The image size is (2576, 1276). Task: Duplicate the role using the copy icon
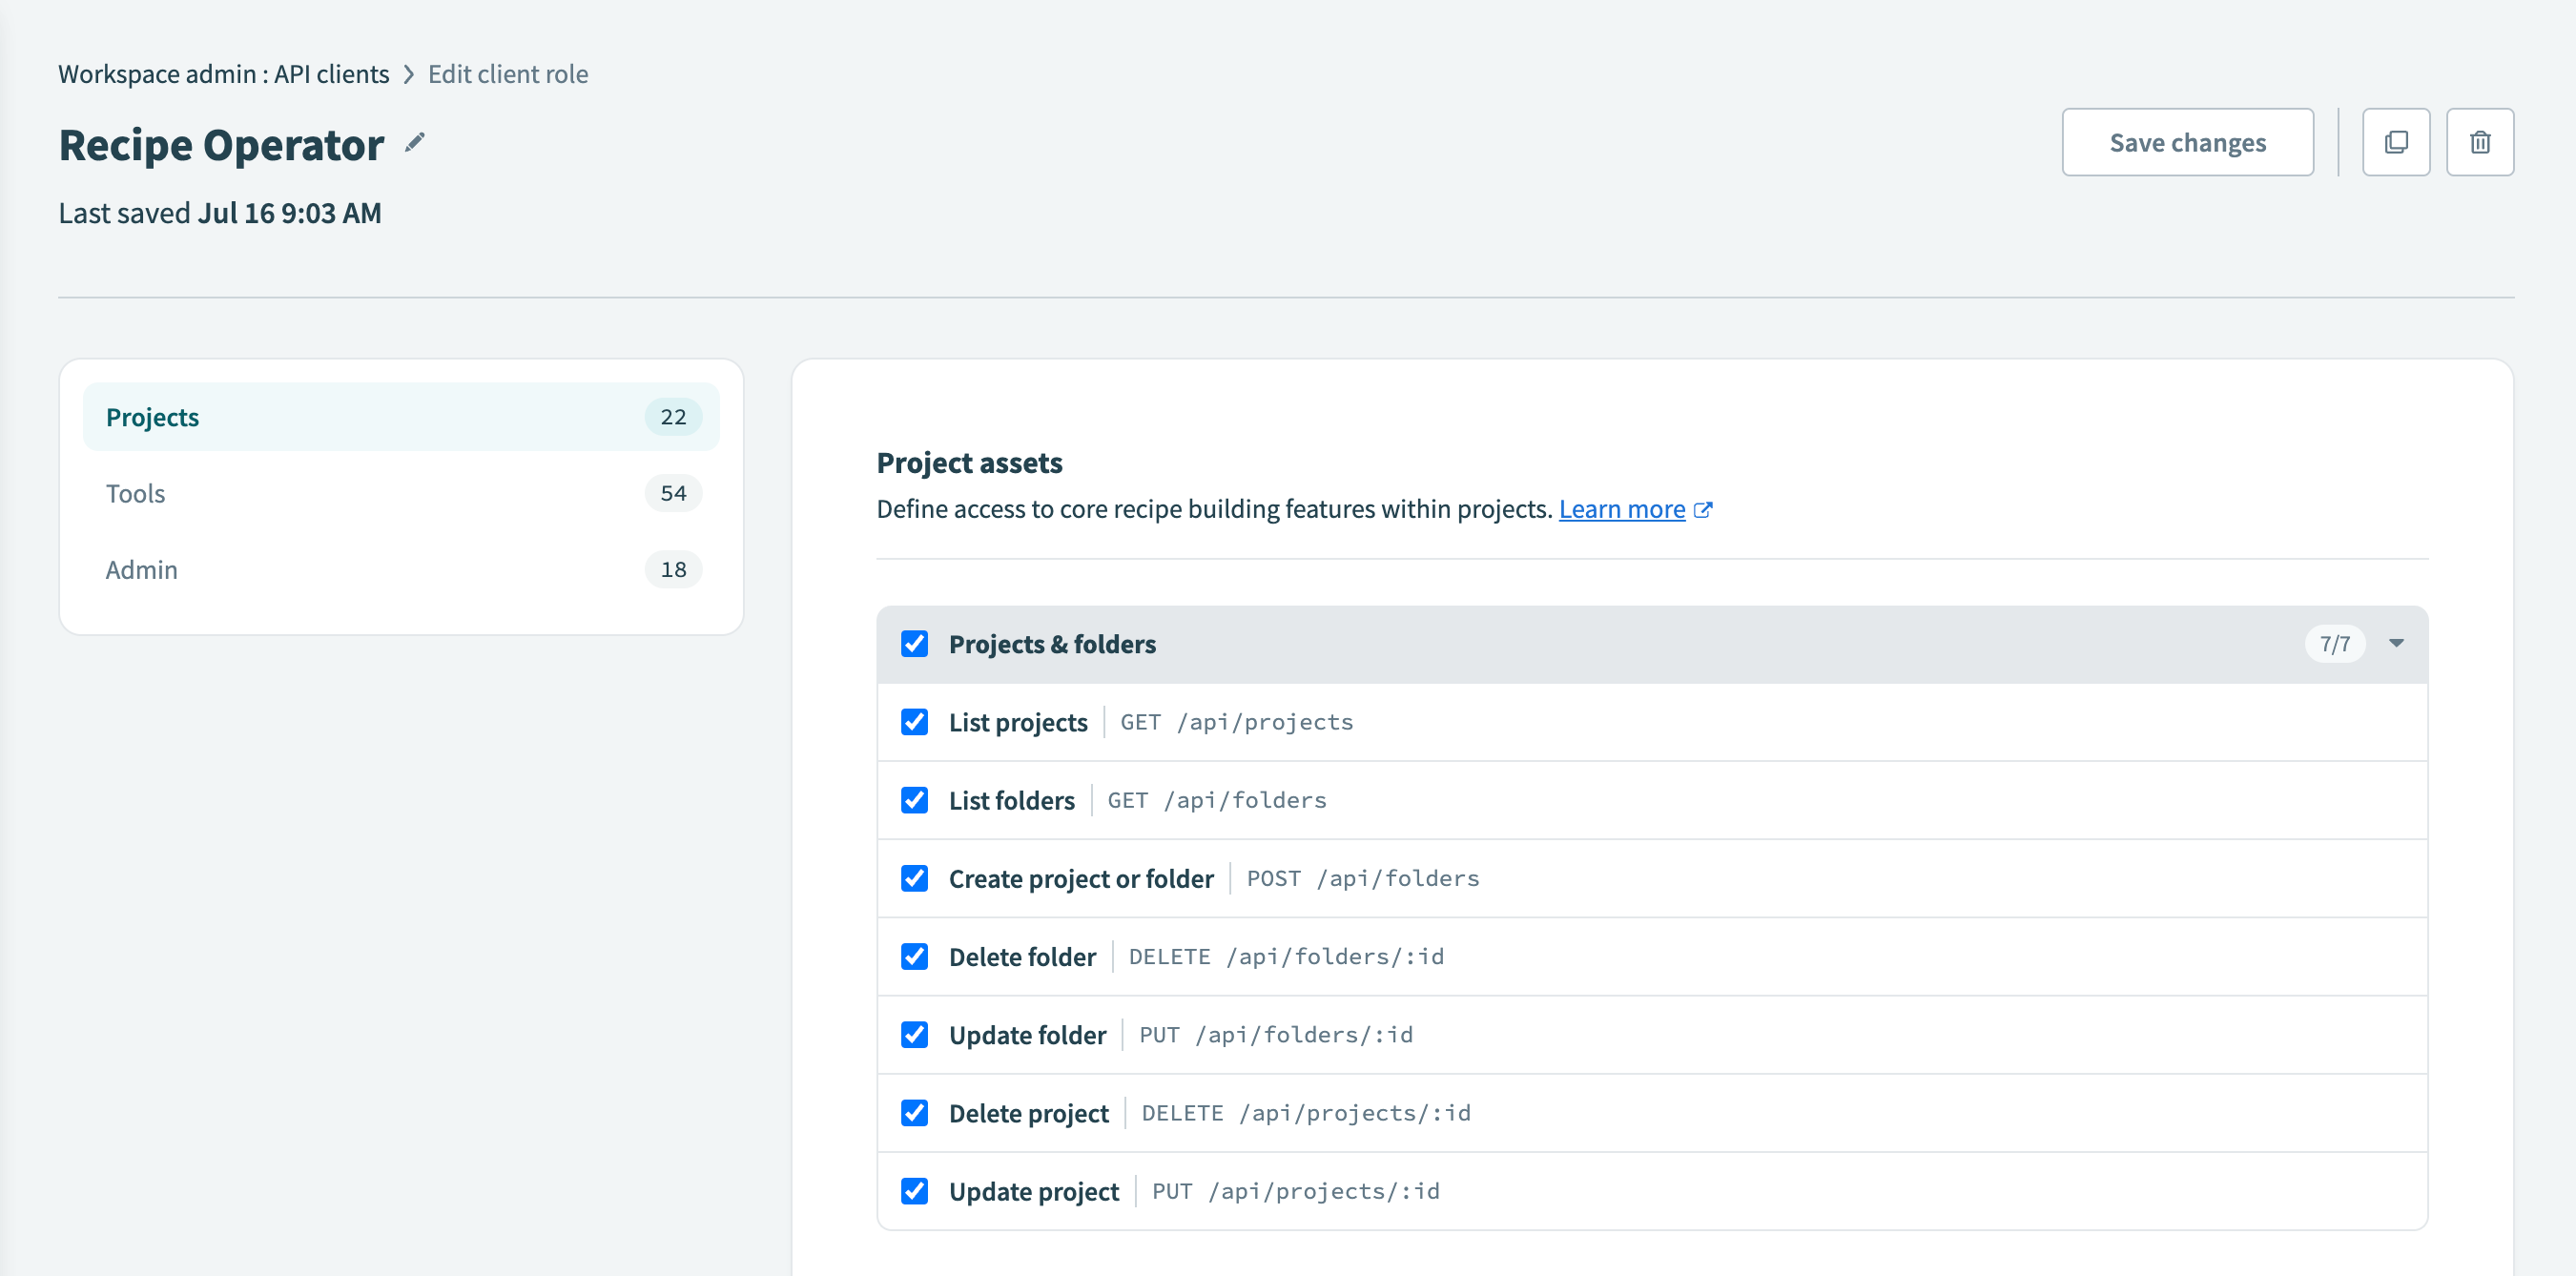coord(2396,142)
